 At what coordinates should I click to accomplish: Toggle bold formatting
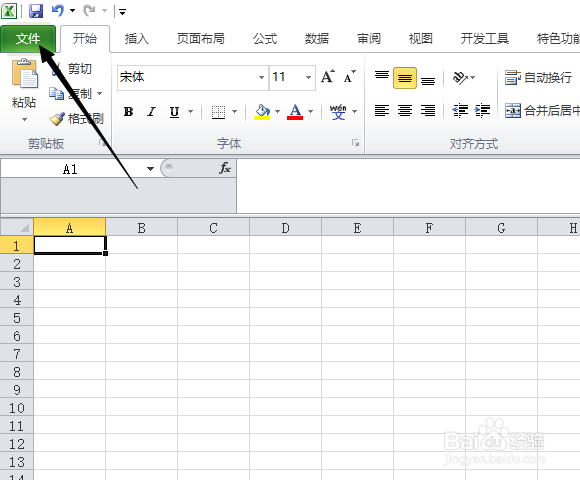point(128,112)
